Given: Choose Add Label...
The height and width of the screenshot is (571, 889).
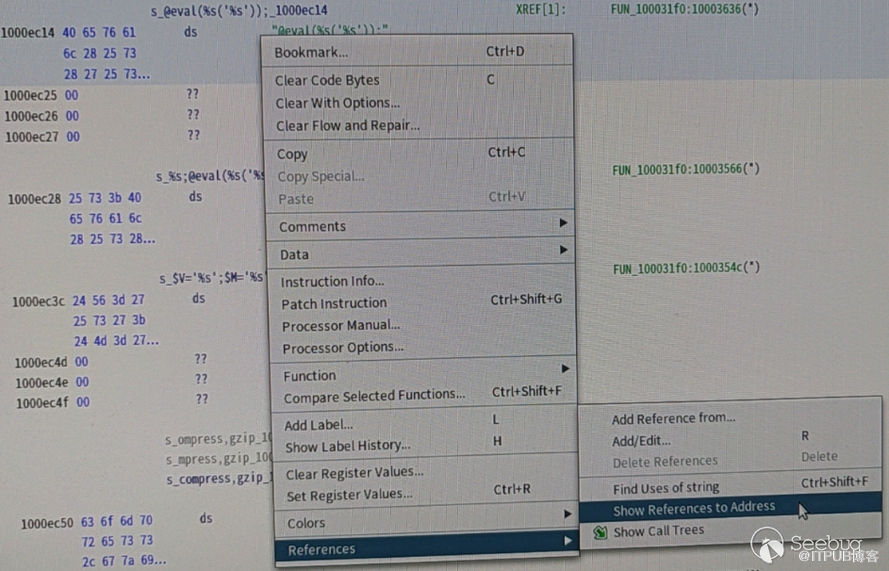Looking at the screenshot, I should [x=319, y=425].
